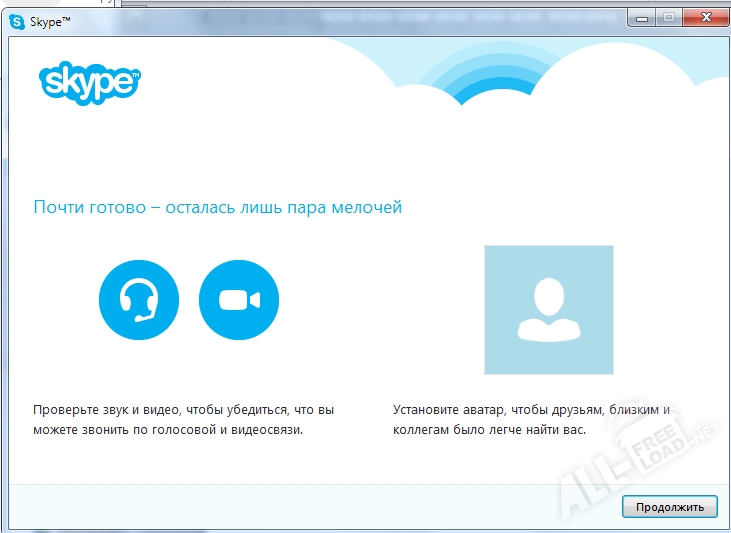Click the empty footer bar left of Продолжить
Image resolution: width=731 pixels, height=533 pixels.
click(x=300, y=506)
